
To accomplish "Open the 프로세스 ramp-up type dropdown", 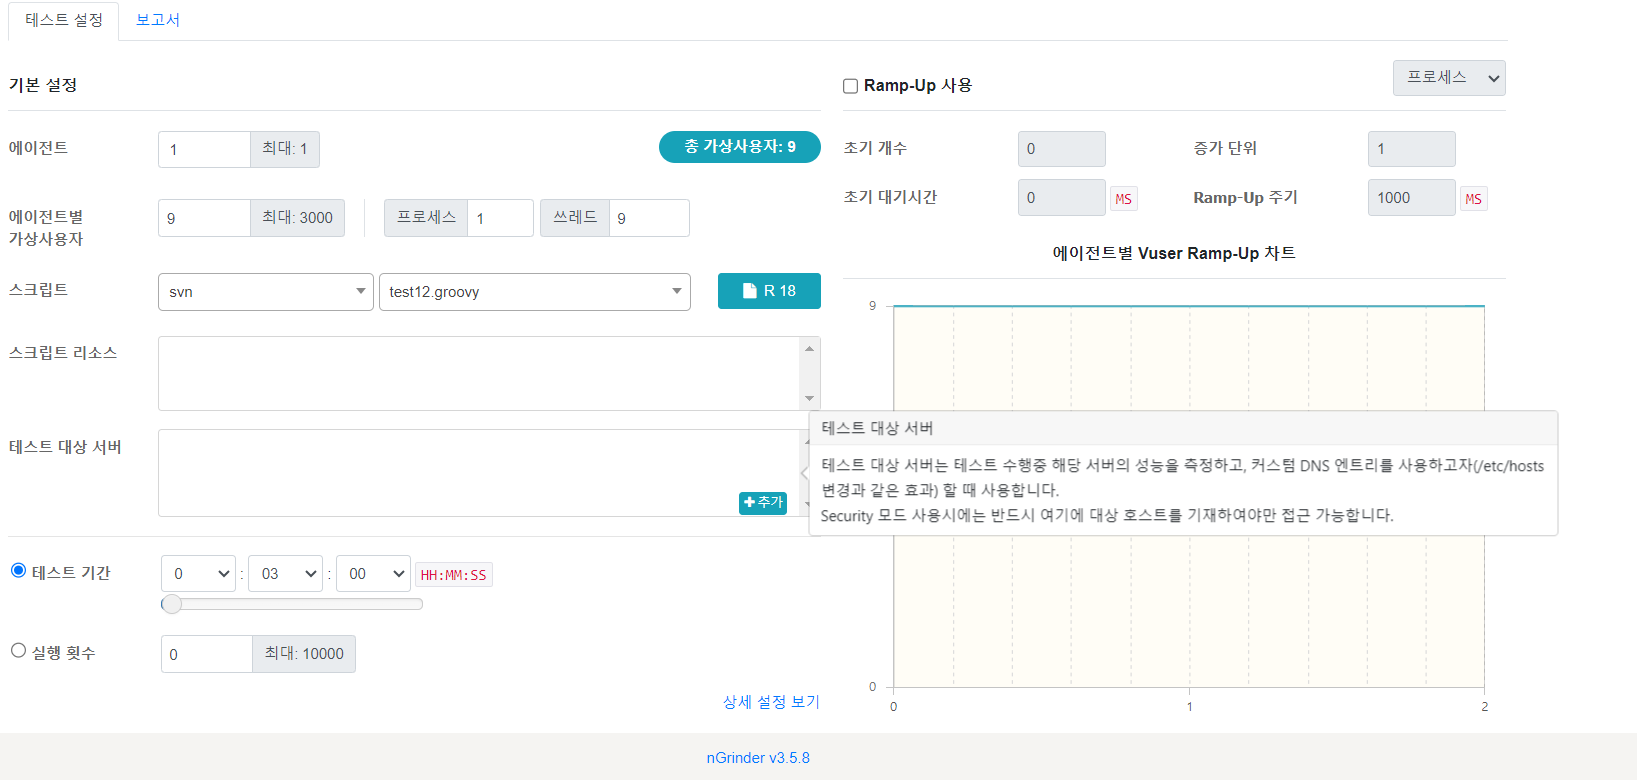I will pos(1449,78).
